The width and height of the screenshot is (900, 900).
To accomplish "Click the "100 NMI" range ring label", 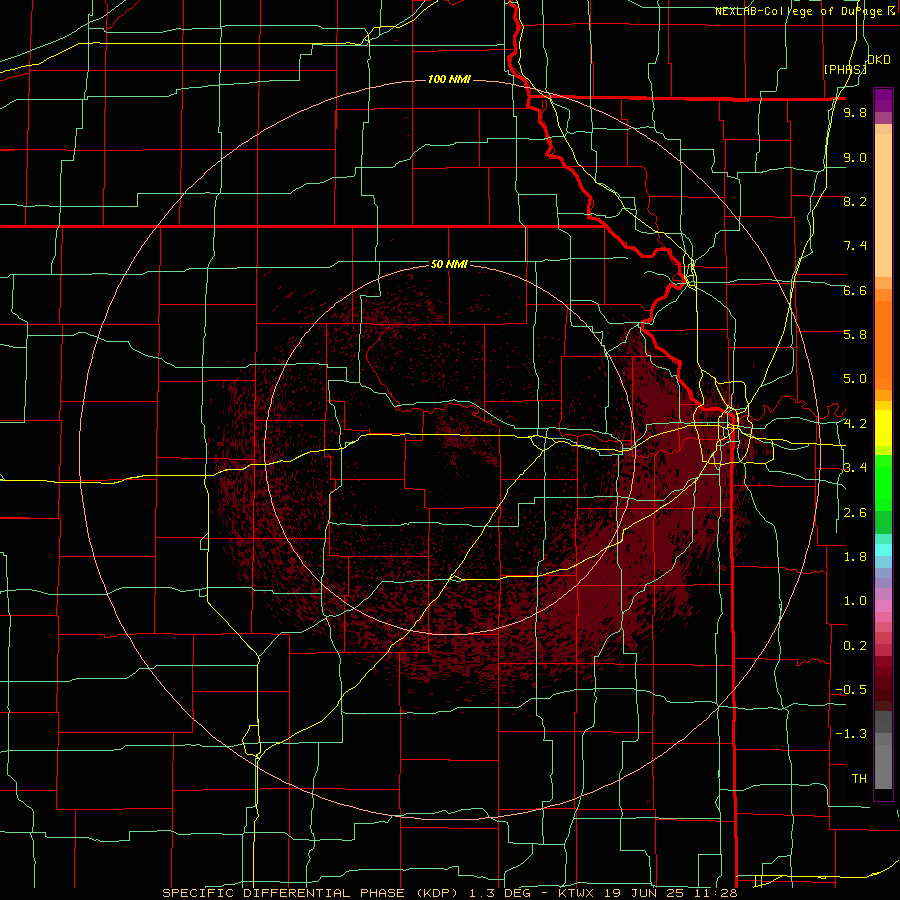I will 449,79.
